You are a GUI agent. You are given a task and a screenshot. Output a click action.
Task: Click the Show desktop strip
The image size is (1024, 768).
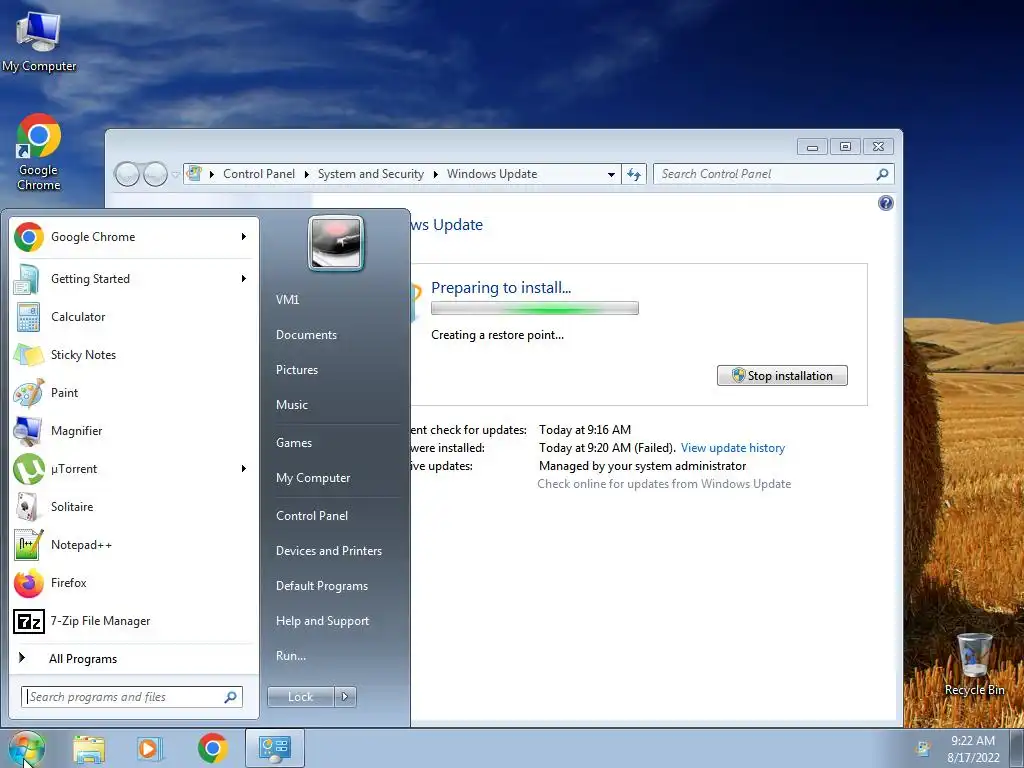pyautogui.click(x=1018, y=748)
